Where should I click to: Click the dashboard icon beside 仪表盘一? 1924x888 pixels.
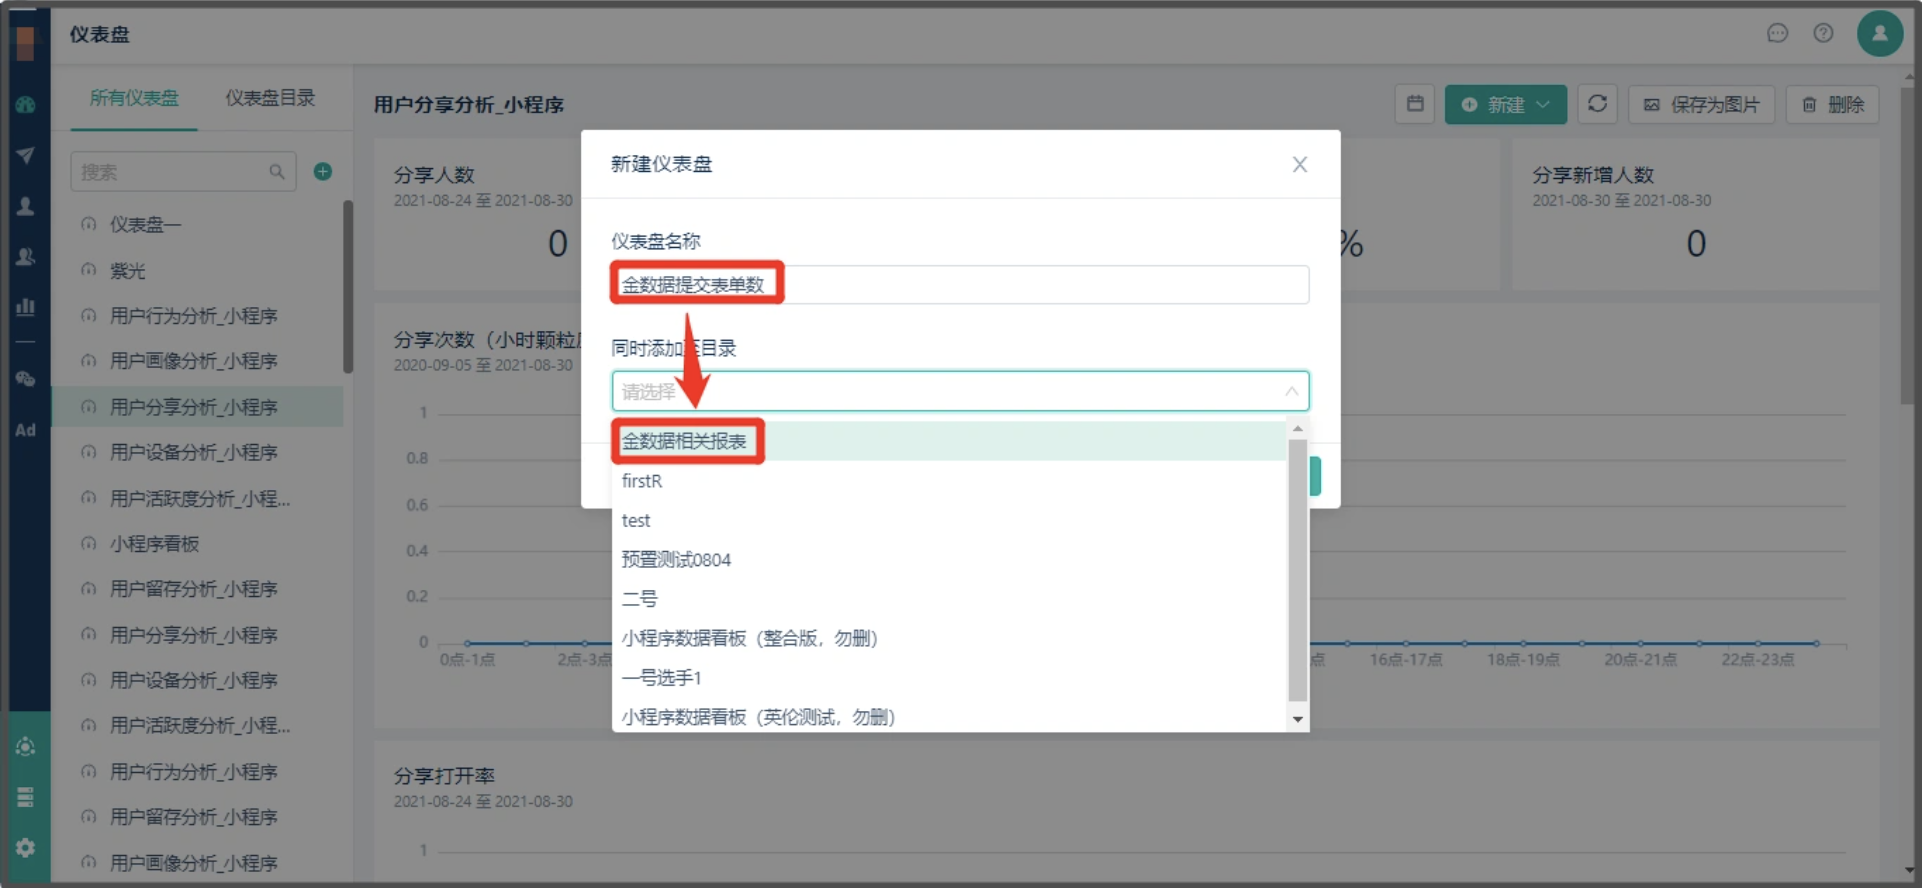(x=89, y=225)
